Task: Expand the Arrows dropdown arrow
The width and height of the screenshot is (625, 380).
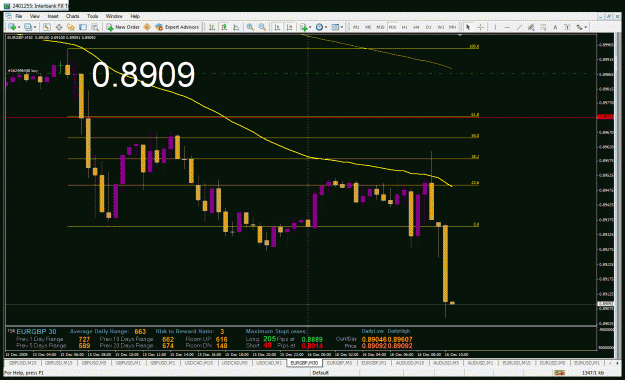Action: tap(586, 27)
